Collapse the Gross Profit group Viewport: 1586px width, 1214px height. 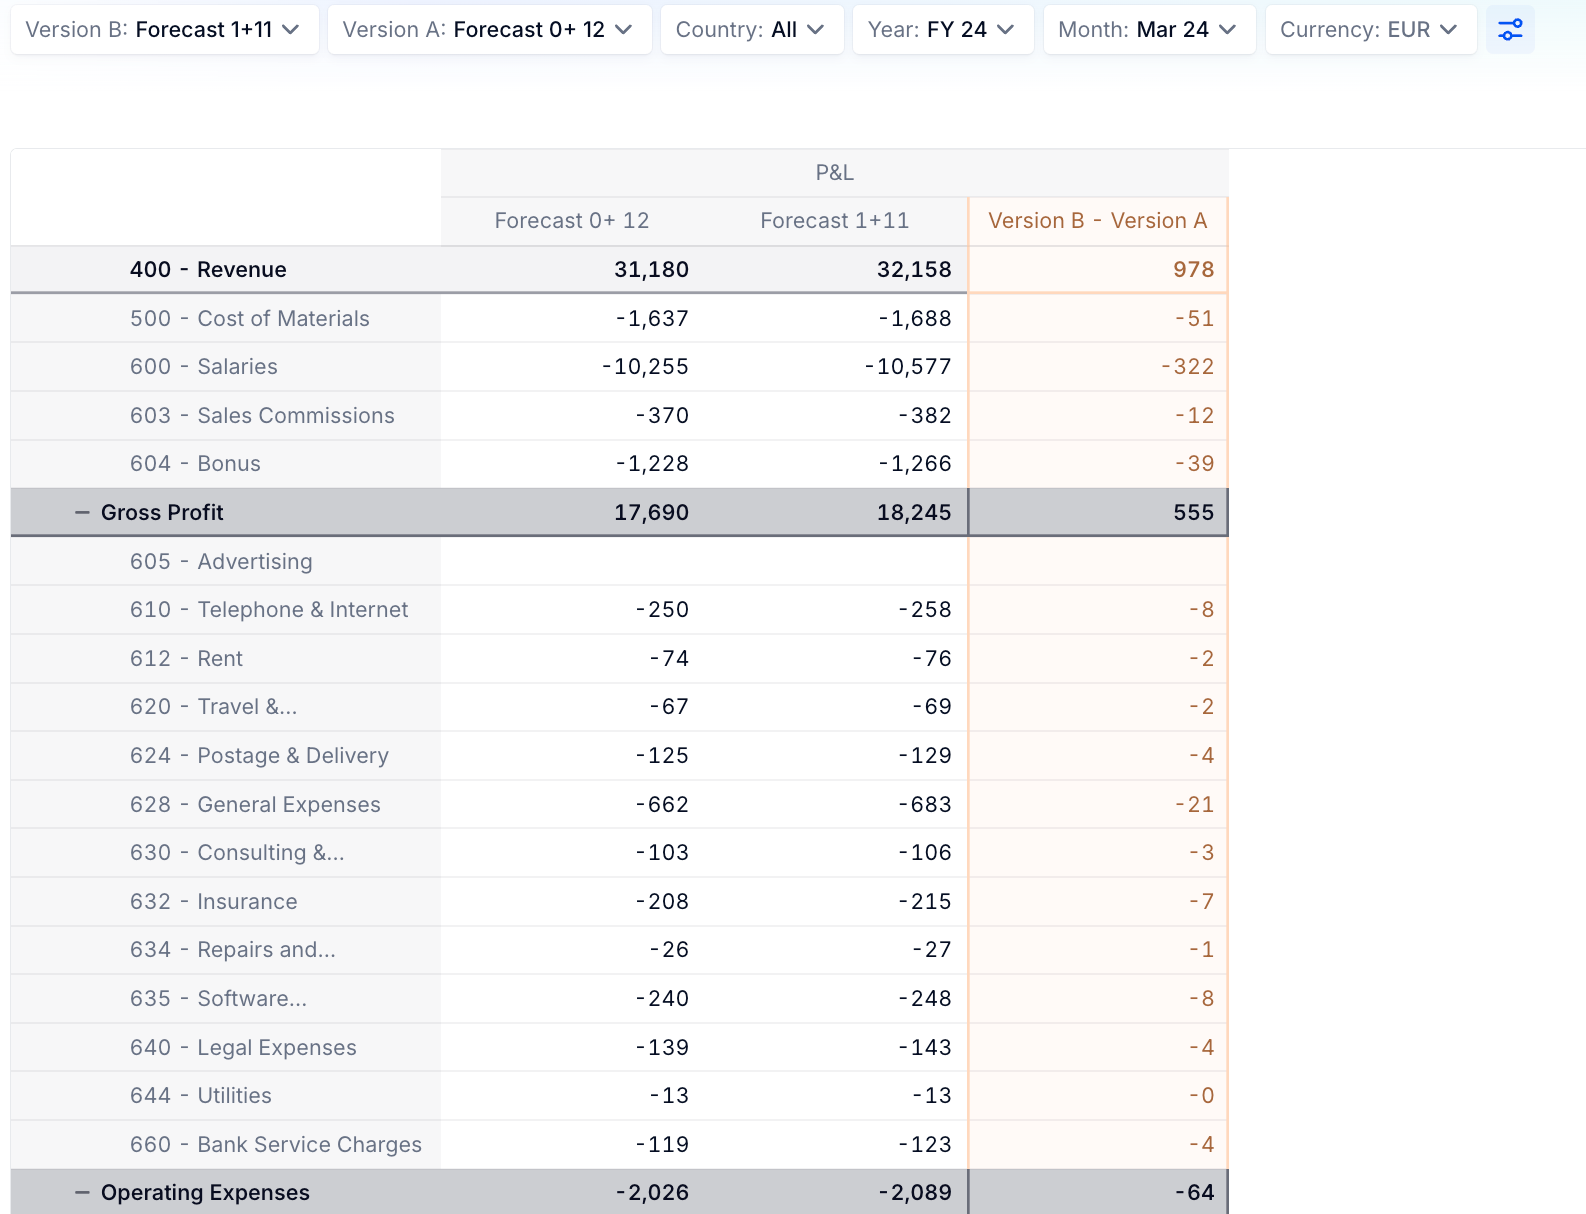click(x=82, y=512)
